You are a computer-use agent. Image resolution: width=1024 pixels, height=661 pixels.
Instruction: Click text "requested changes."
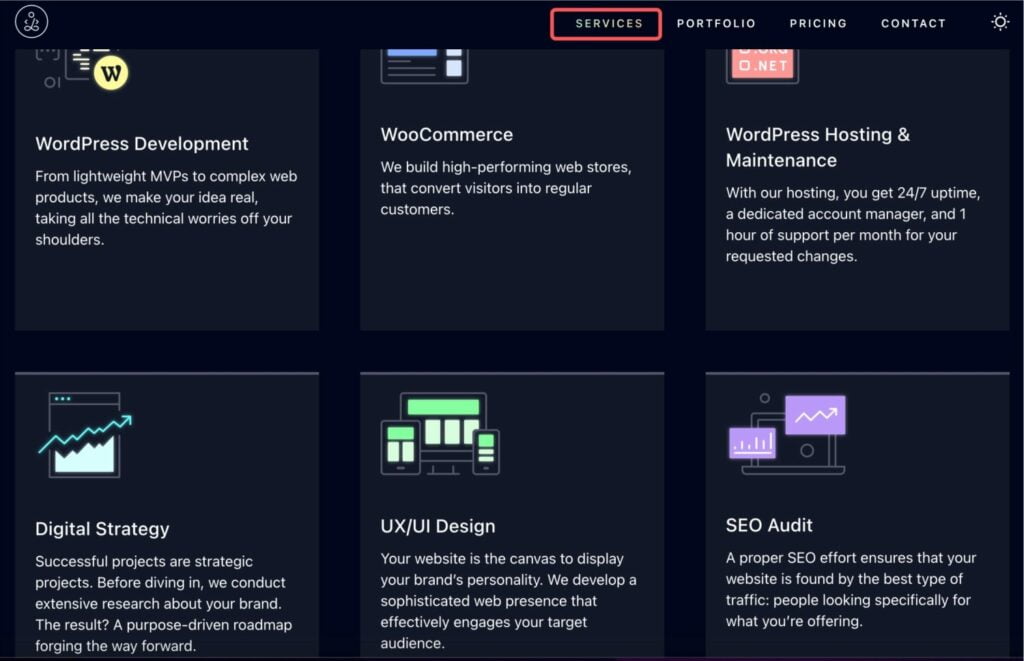[x=792, y=257]
